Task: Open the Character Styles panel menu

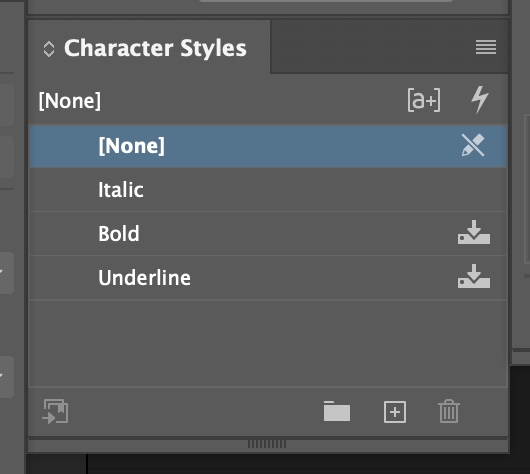Action: pos(486,47)
